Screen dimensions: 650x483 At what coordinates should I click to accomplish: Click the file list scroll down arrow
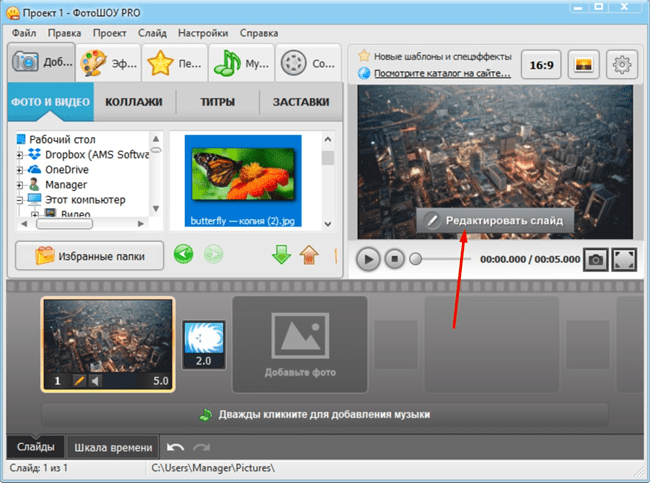(x=328, y=224)
